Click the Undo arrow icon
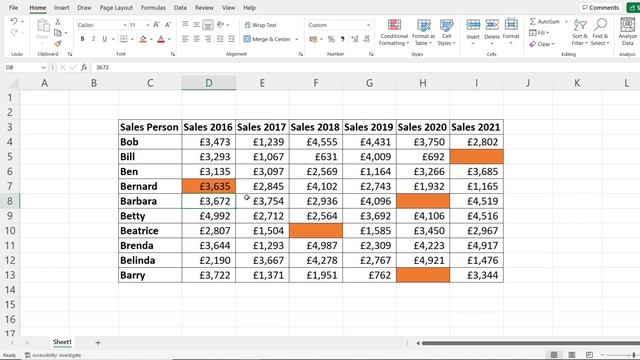 [x=14, y=21]
